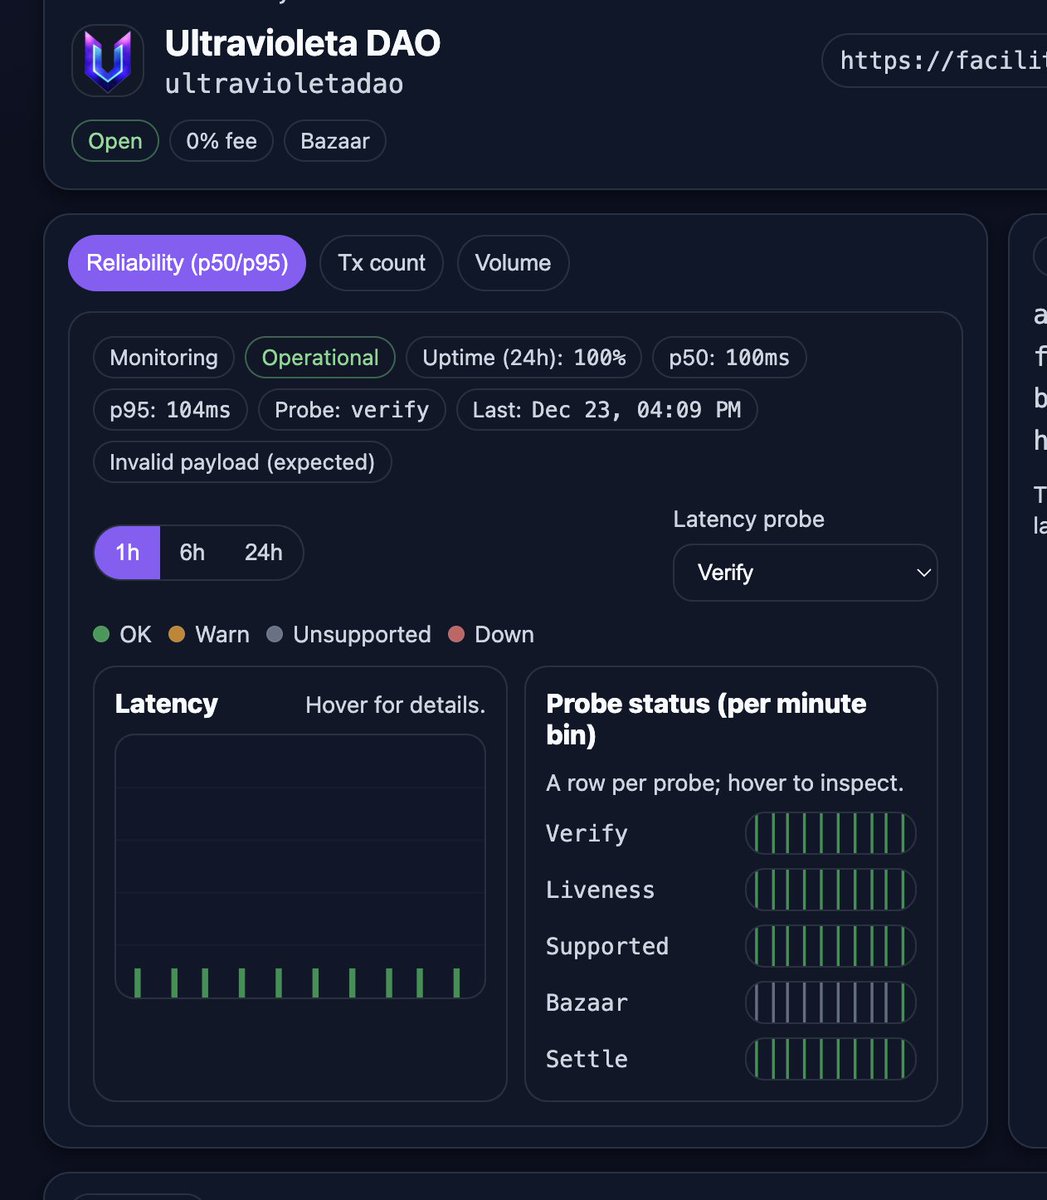Image resolution: width=1047 pixels, height=1200 pixels.
Task: Click the ultravioletadao handle text
Action: click(284, 84)
